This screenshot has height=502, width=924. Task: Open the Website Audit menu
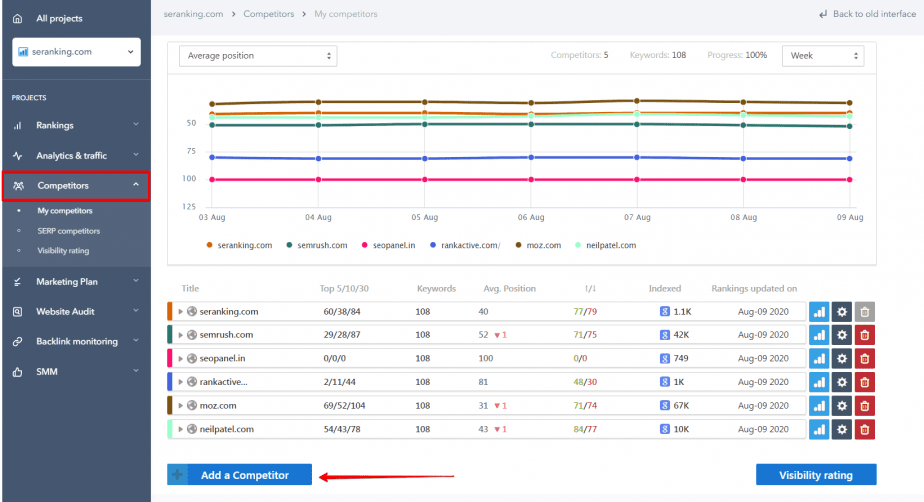click(x=76, y=312)
